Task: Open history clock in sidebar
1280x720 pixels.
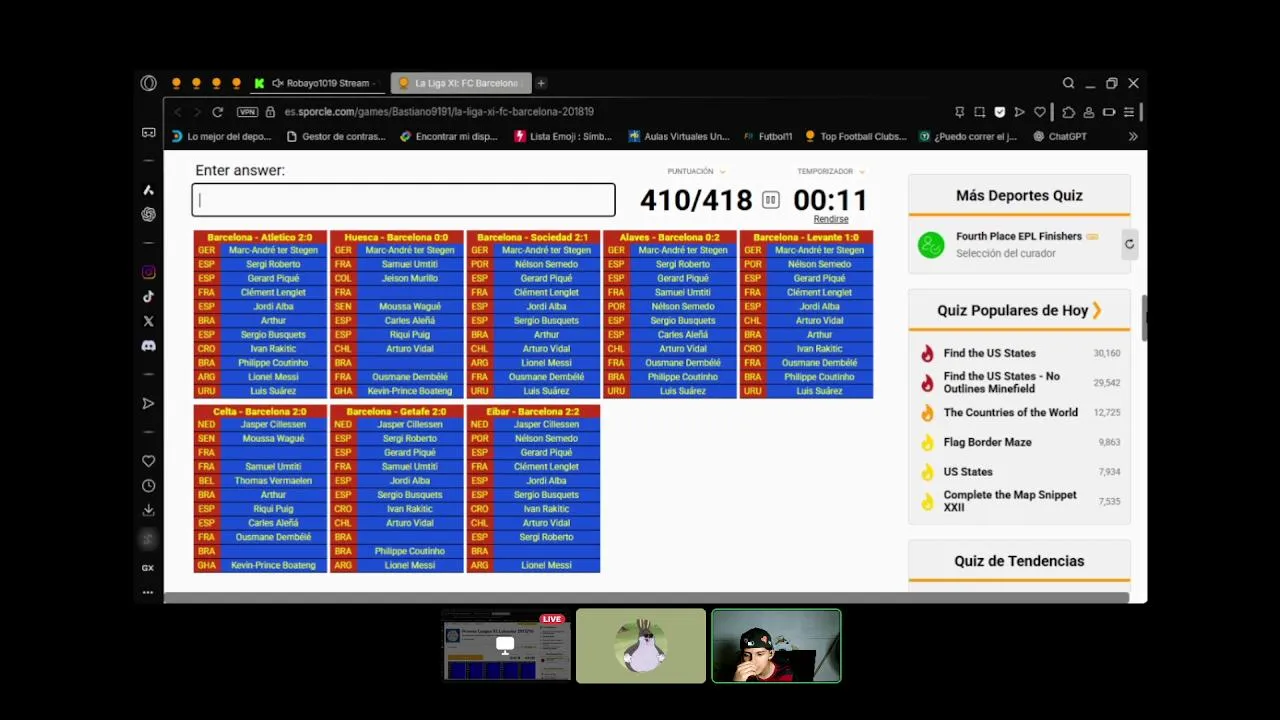Action: pyautogui.click(x=148, y=486)
